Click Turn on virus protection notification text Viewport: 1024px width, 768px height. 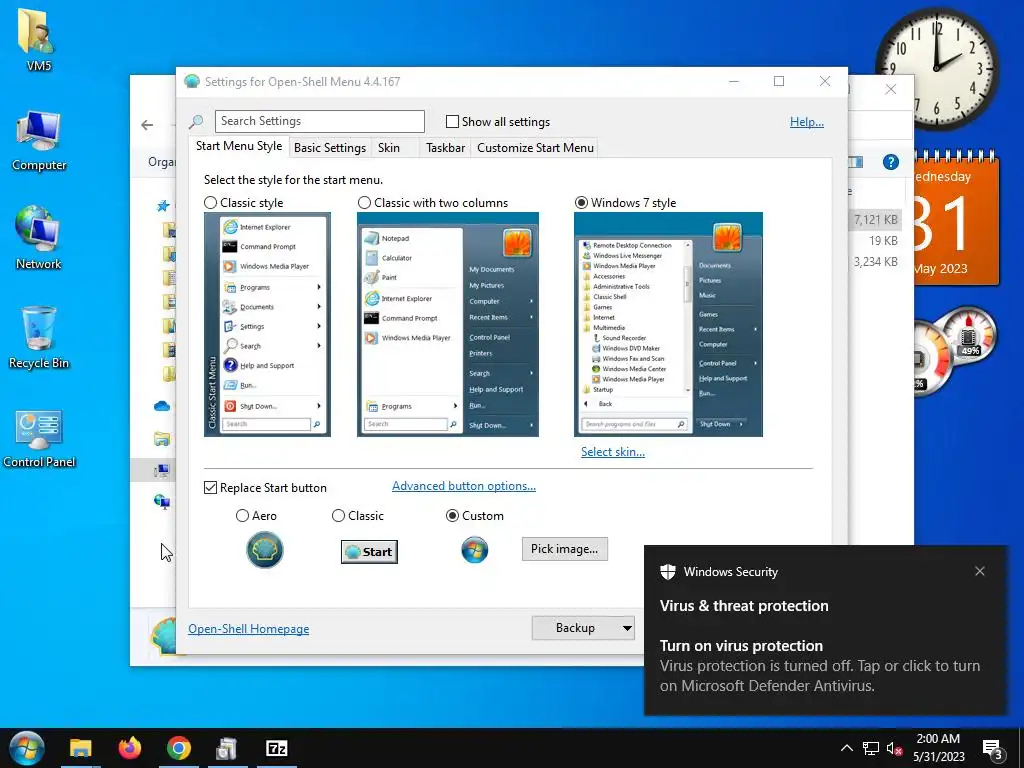point(741,646)
